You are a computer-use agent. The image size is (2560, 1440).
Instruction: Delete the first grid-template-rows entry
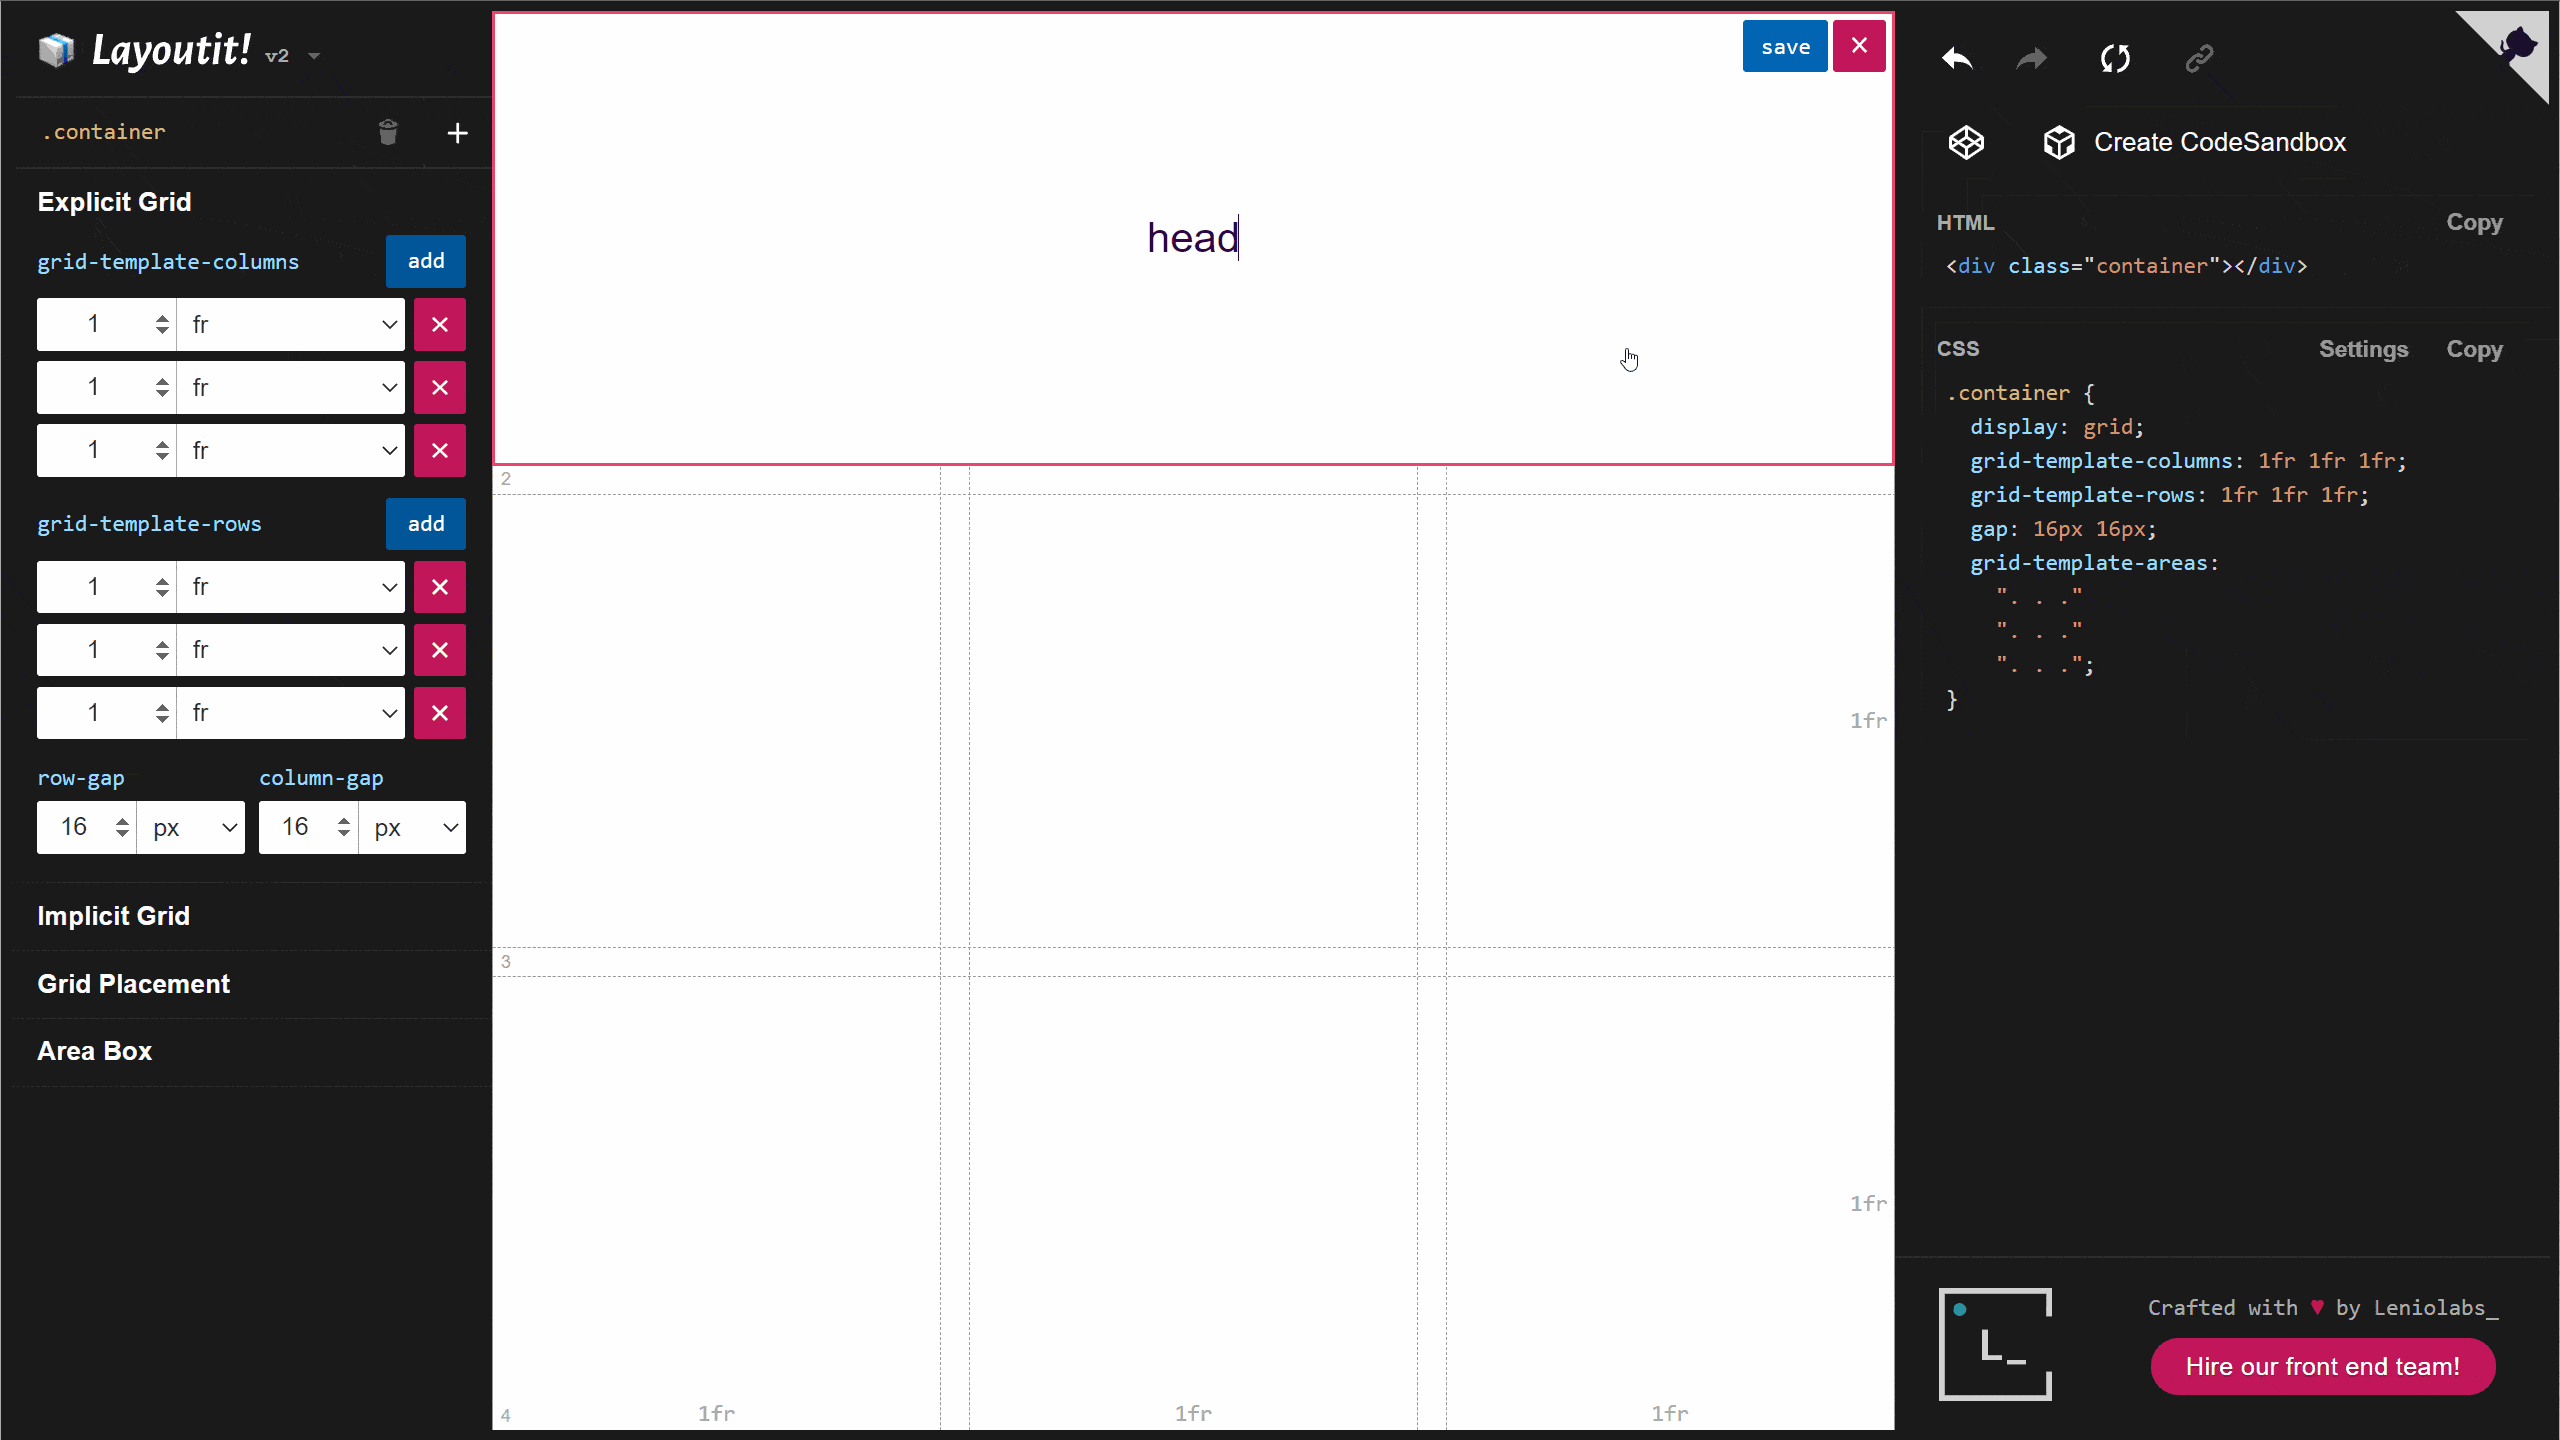(439, 587)
